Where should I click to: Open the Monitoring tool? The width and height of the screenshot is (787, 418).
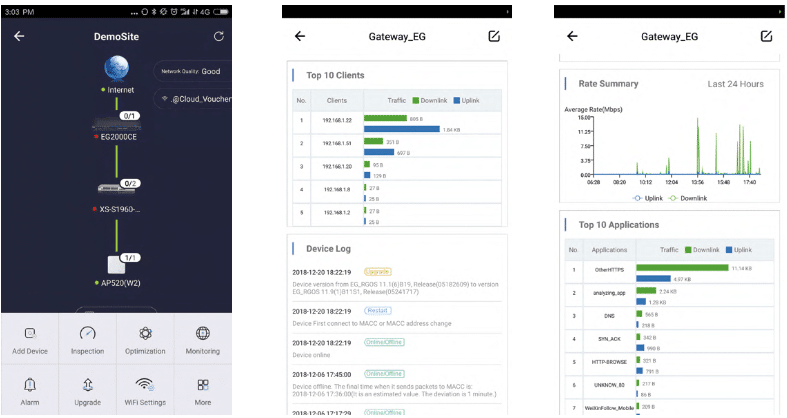click(203, 341)
